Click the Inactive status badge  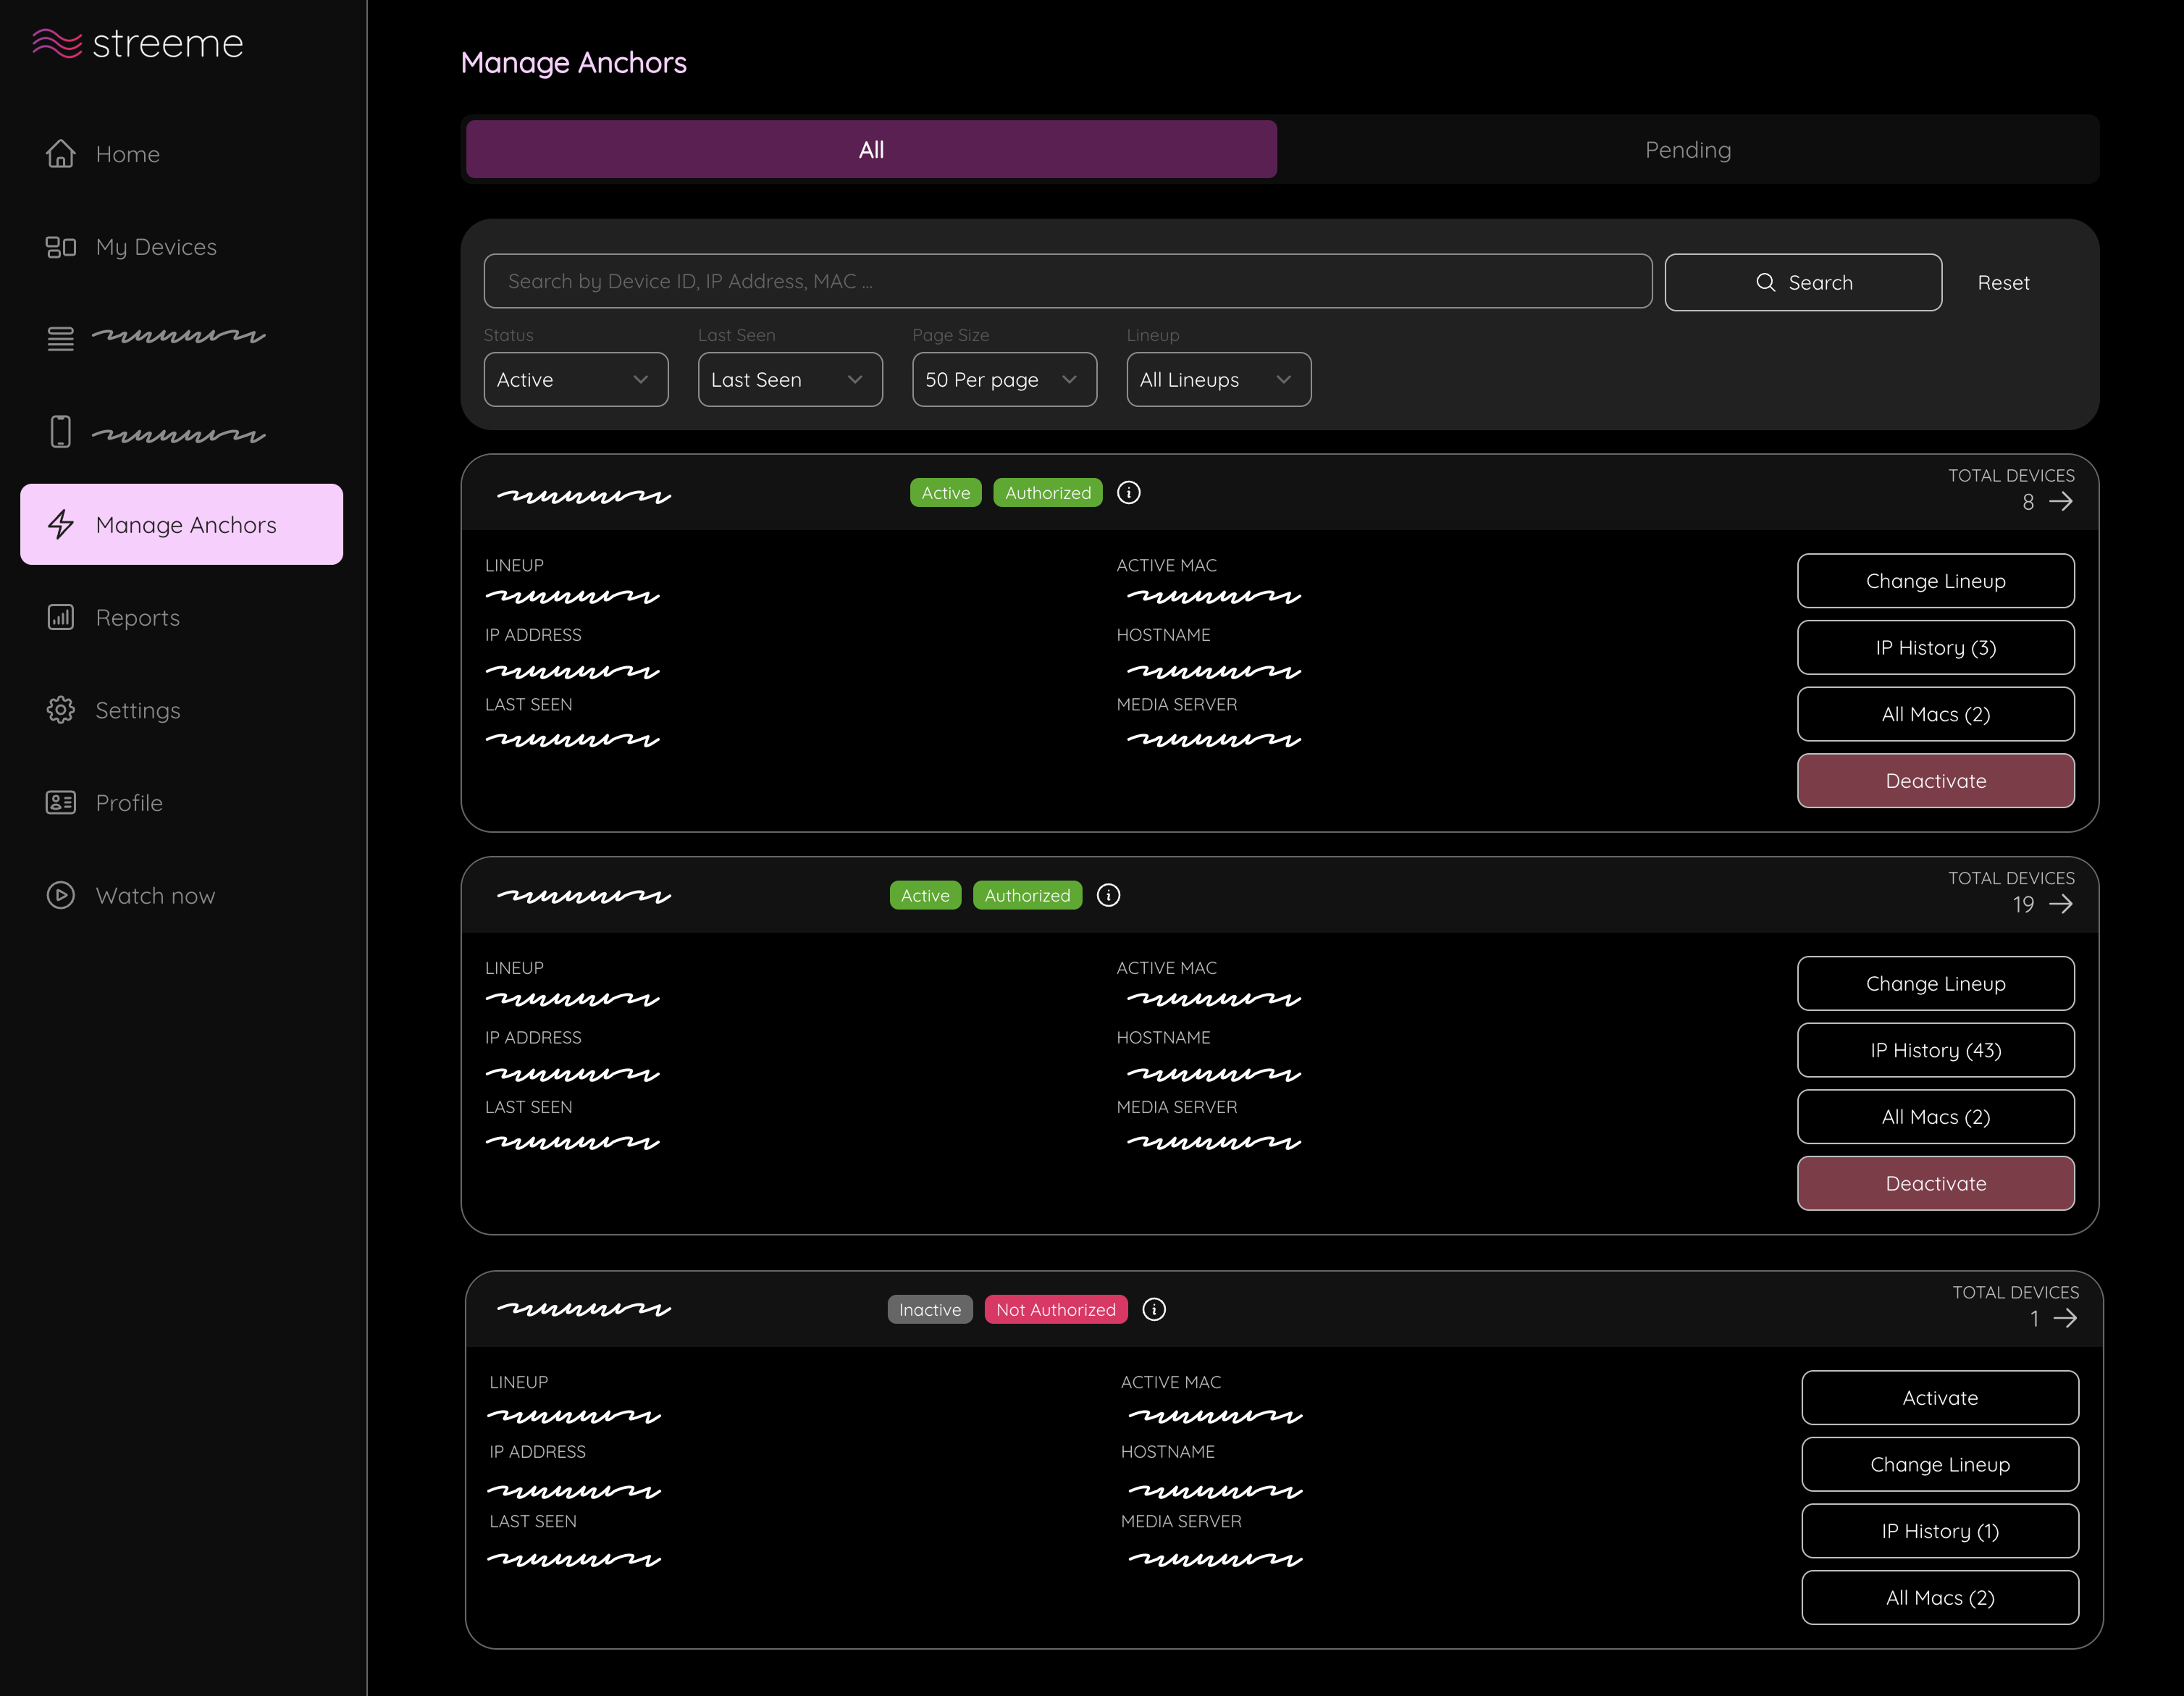(929, 1310)
